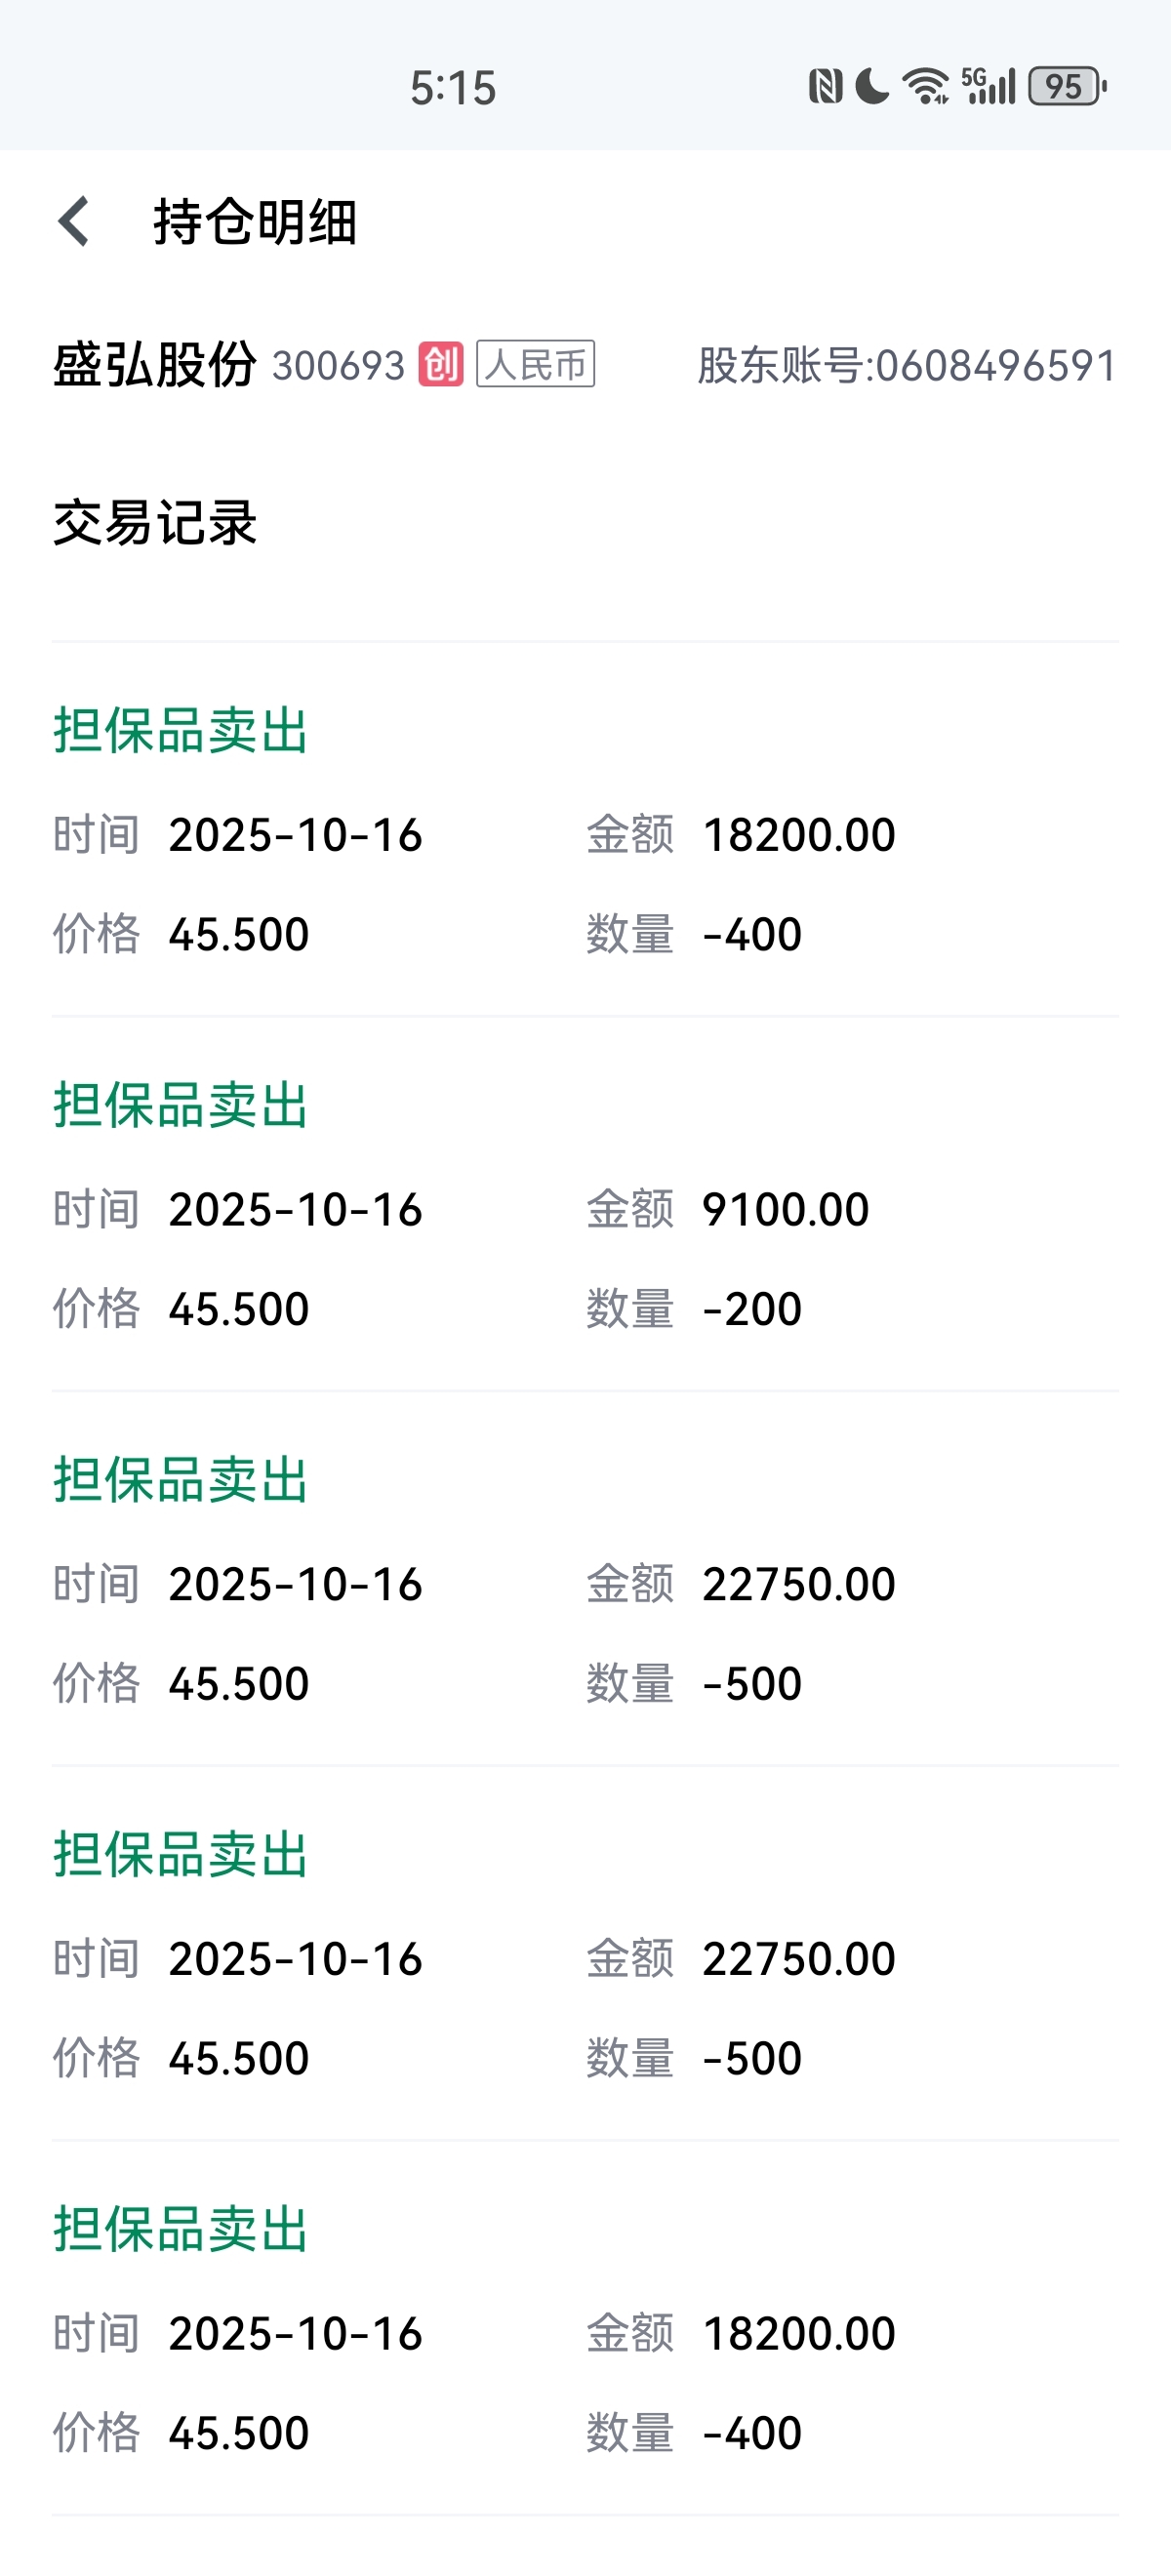Tap the battery level indicator
Viewport: 1171px width, 2576px height.
tap(1066, 86)
